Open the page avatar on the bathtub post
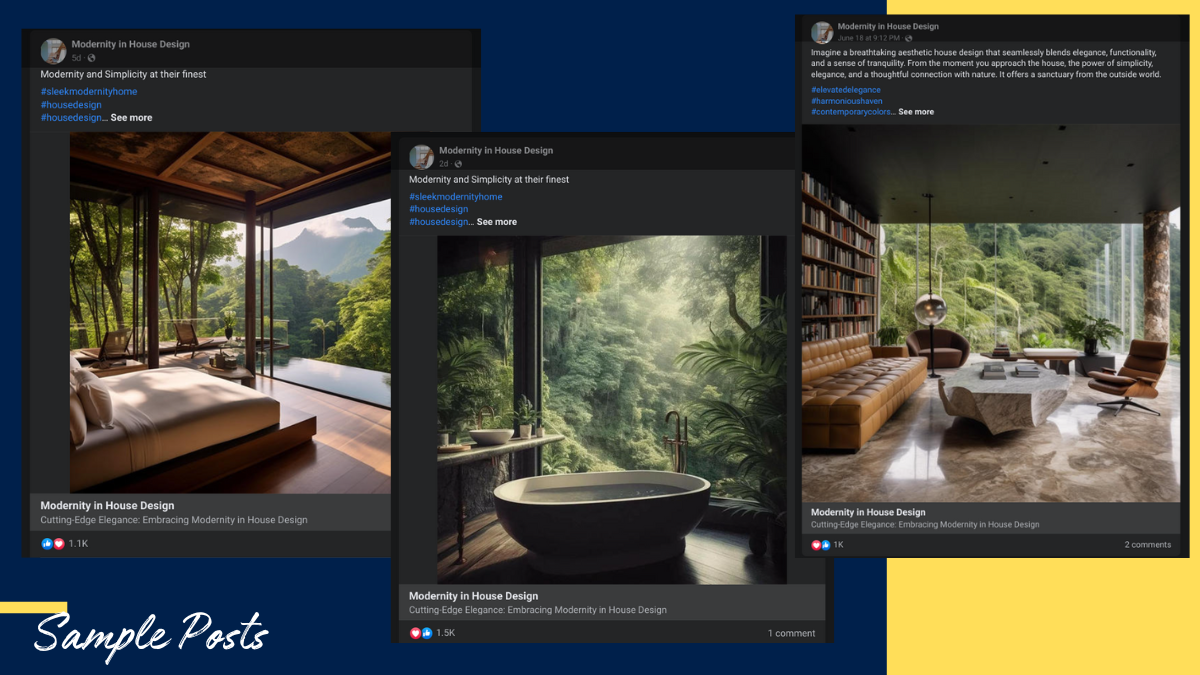 point(422,157)
